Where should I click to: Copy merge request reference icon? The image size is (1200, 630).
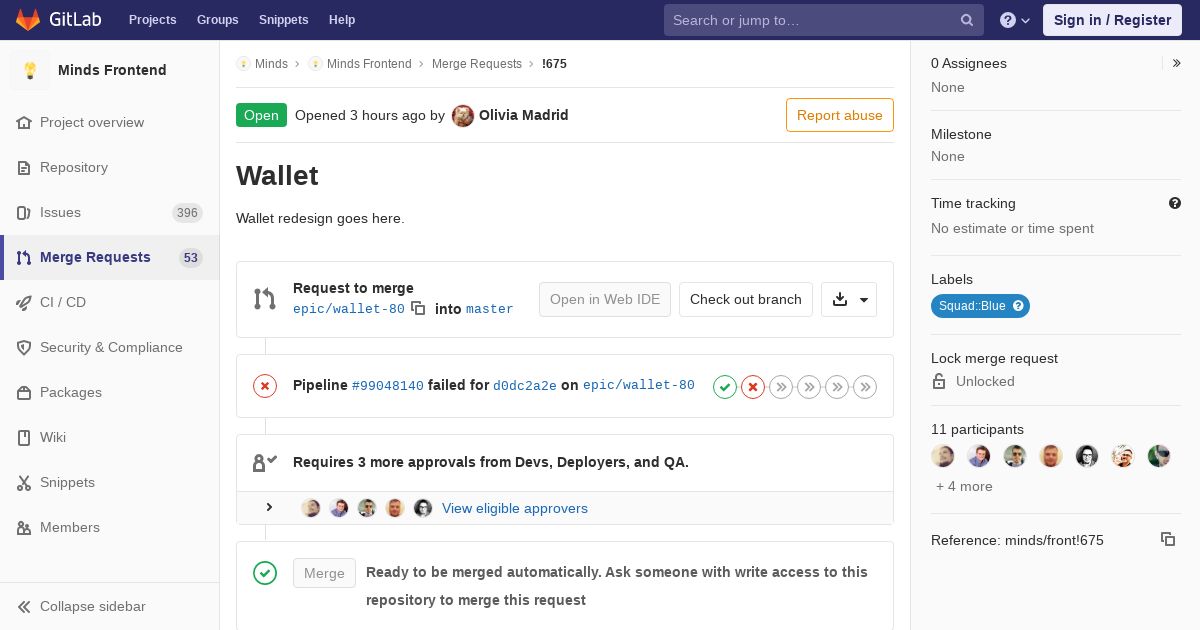1168,539
